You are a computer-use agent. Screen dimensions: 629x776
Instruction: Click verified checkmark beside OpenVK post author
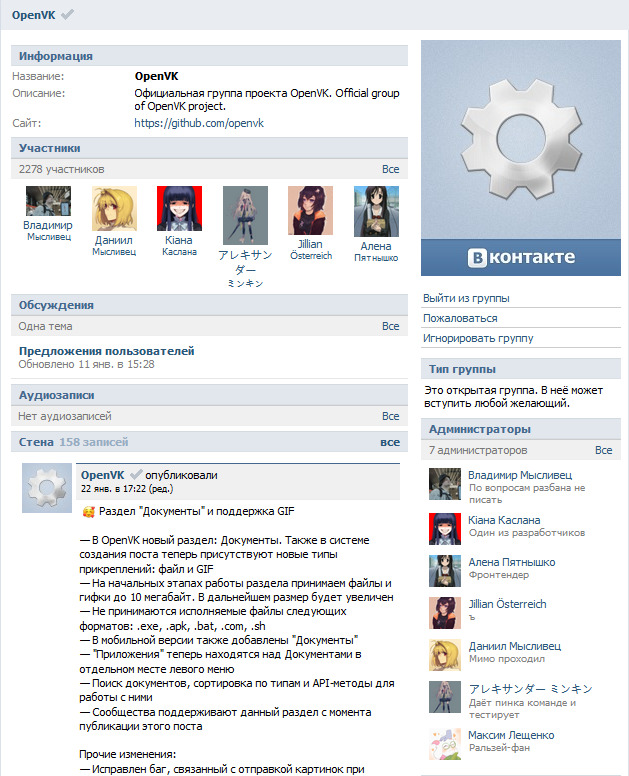tap(136, 475)
